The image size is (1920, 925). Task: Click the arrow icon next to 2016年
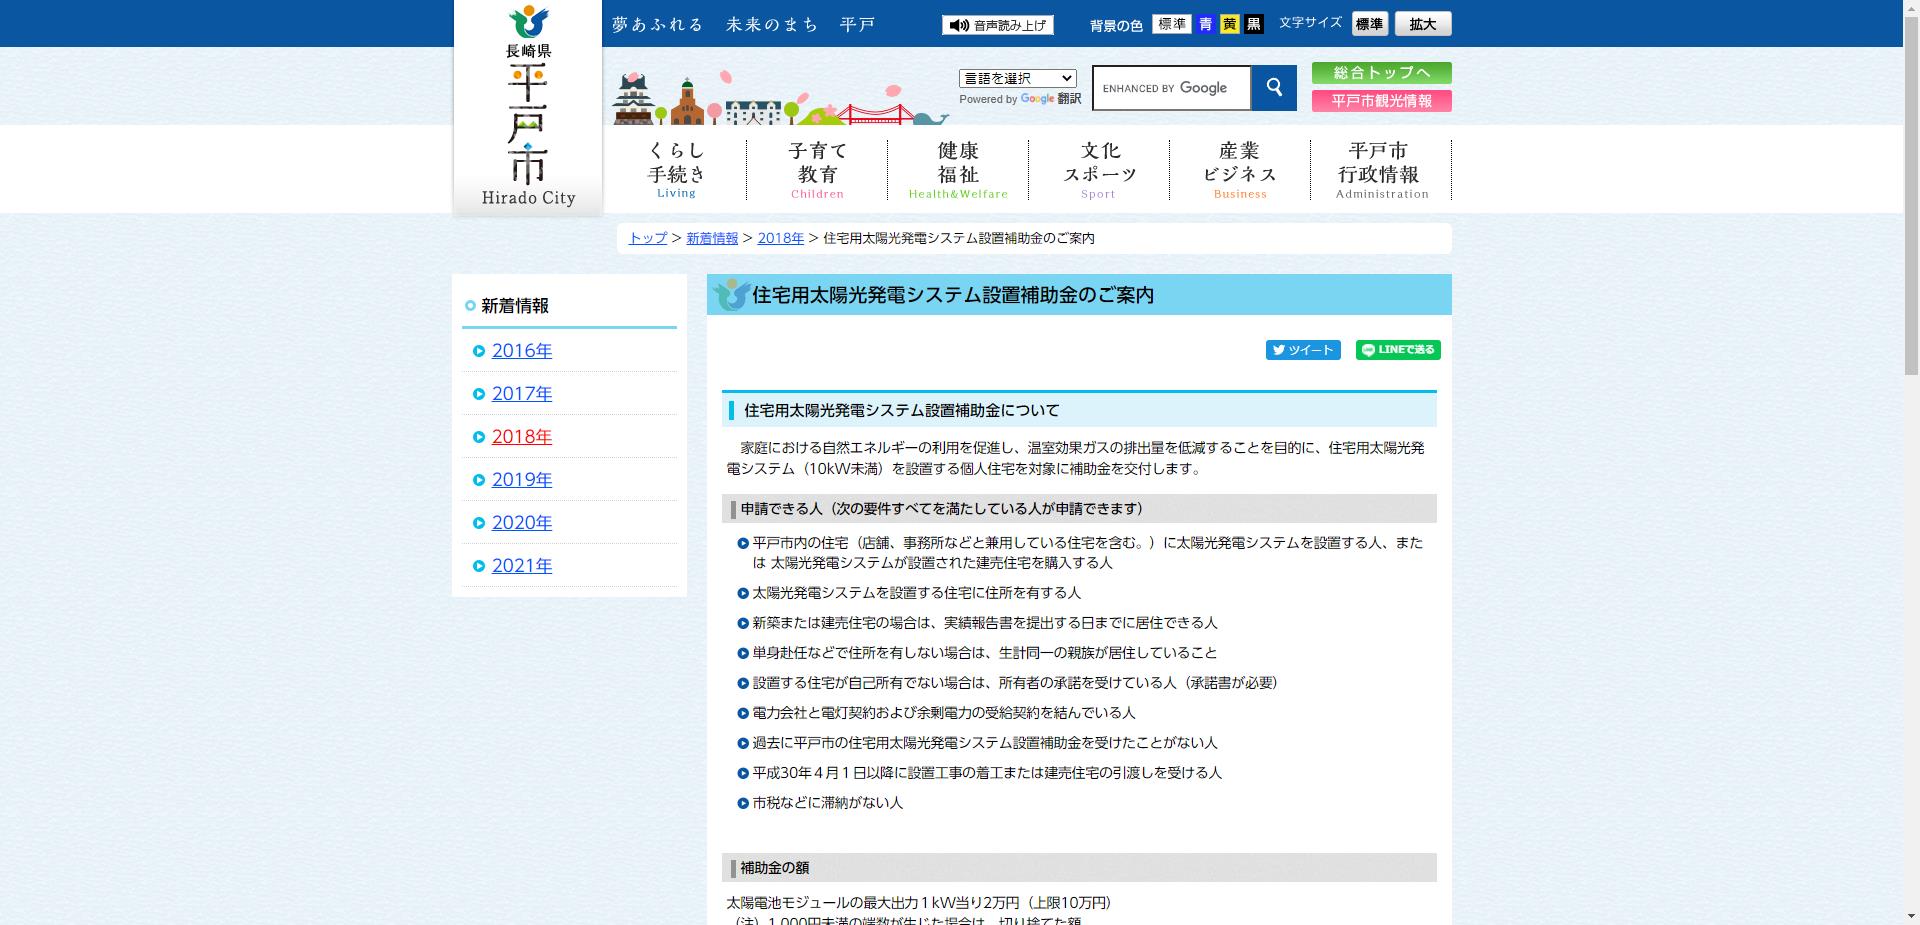point(479,351)
